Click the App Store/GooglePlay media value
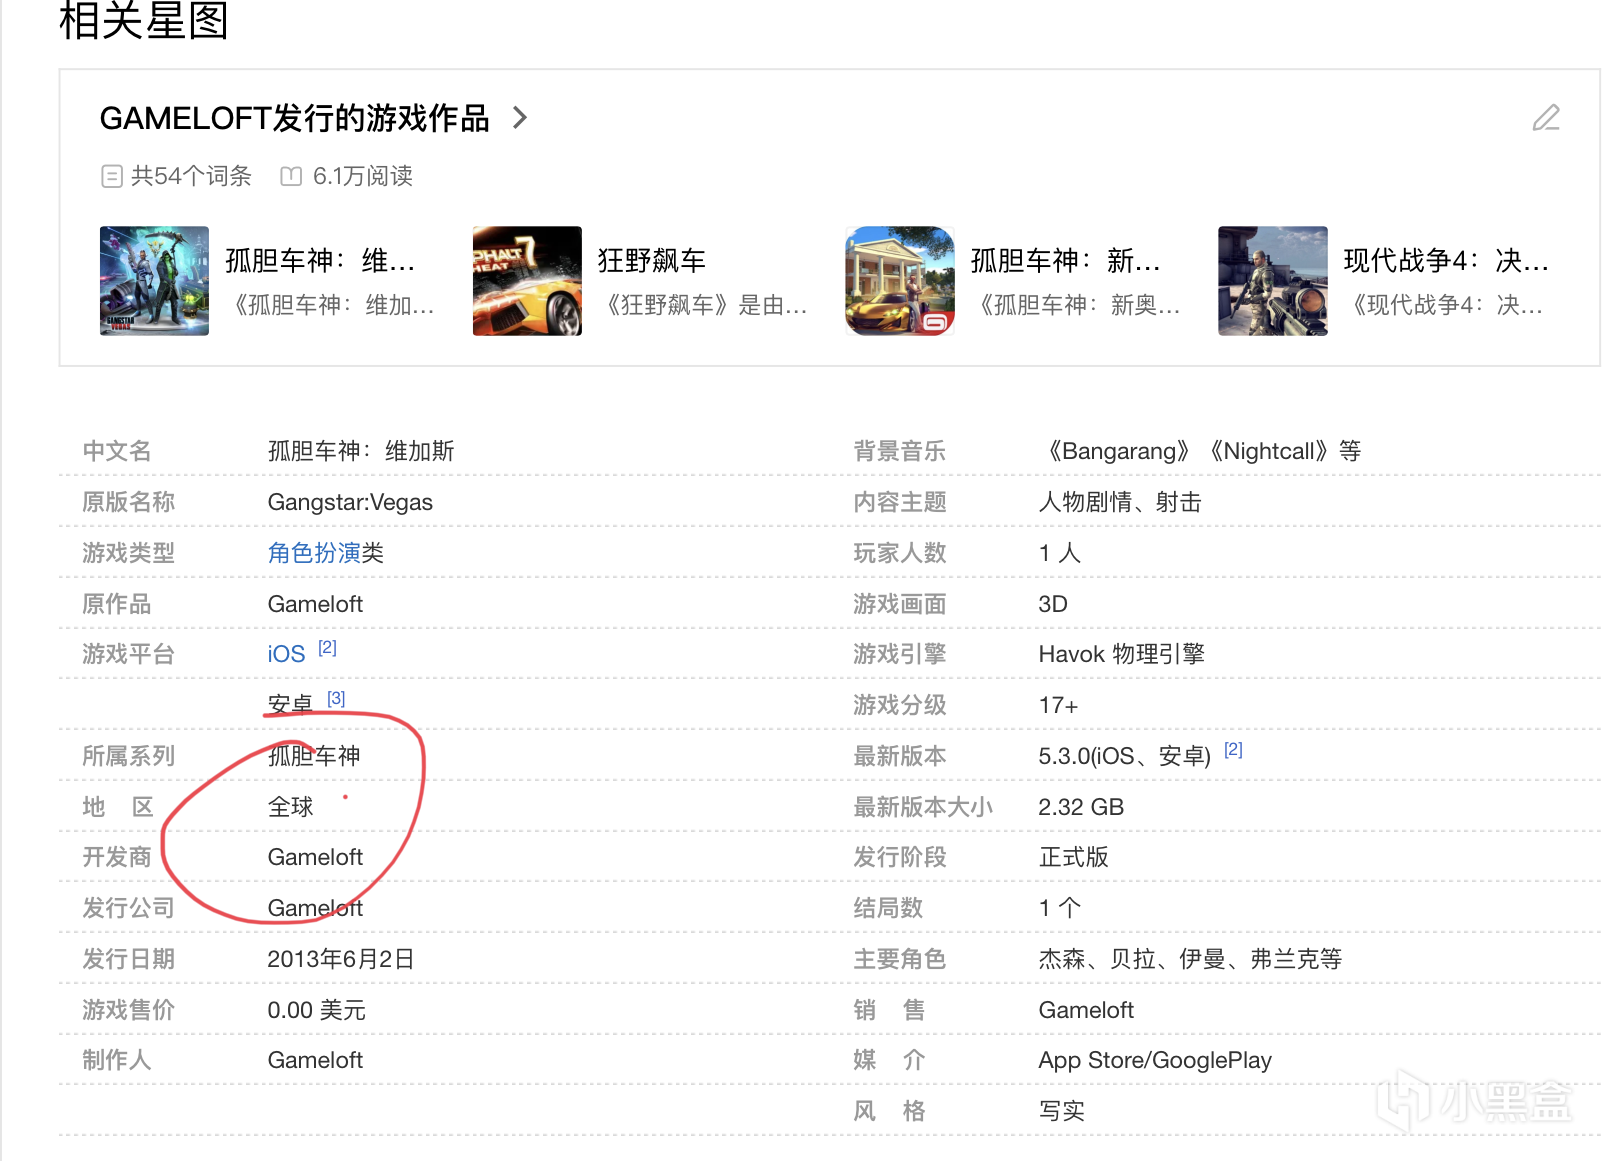Viewport: 1620px width, 1161px height. [1155, 1060]
